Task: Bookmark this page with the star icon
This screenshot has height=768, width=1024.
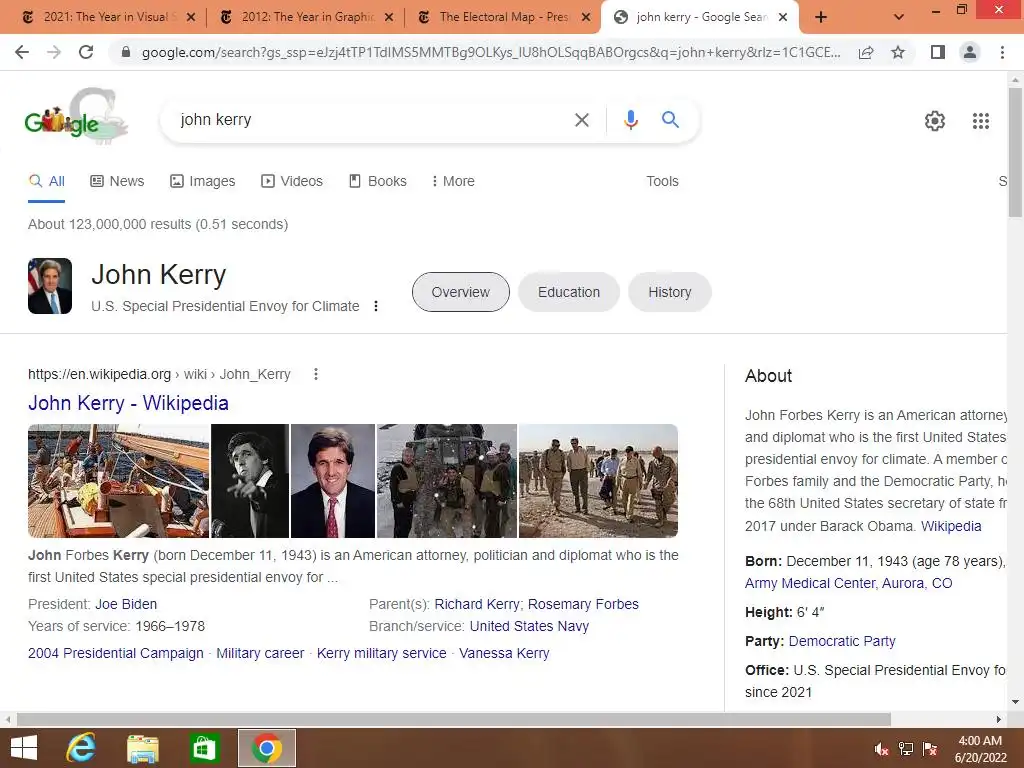Action: pyautogui.click(x=898, y=52)
